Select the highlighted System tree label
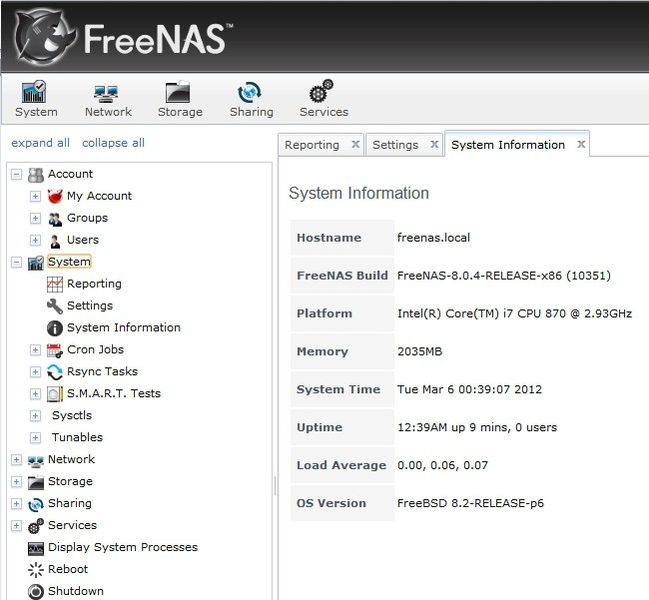Image resolution: width=649 pixels, height=600 pixels. [69, 262]
